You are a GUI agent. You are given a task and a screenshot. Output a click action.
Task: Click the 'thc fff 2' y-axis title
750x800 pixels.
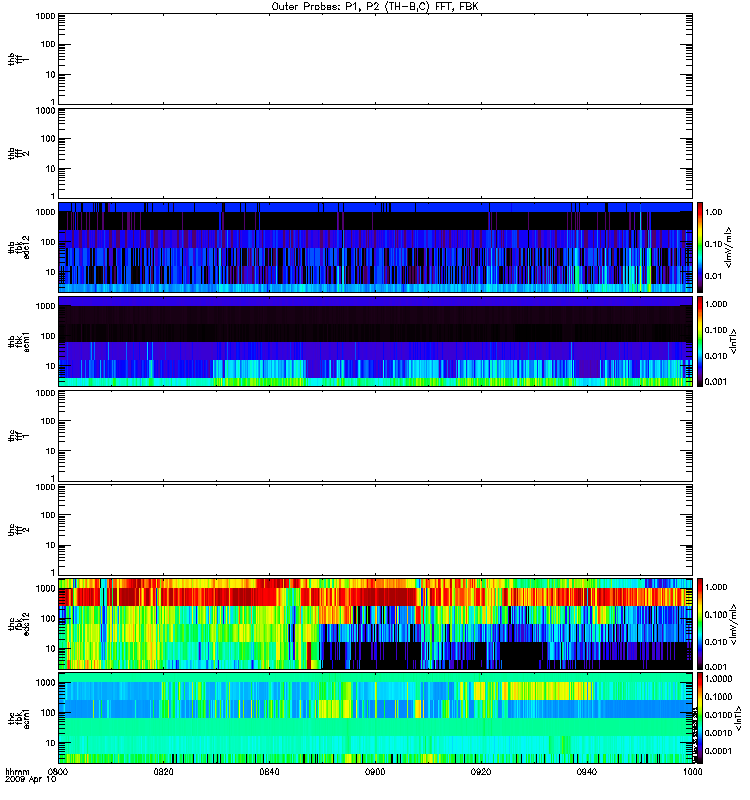click(x=19, y=530)
